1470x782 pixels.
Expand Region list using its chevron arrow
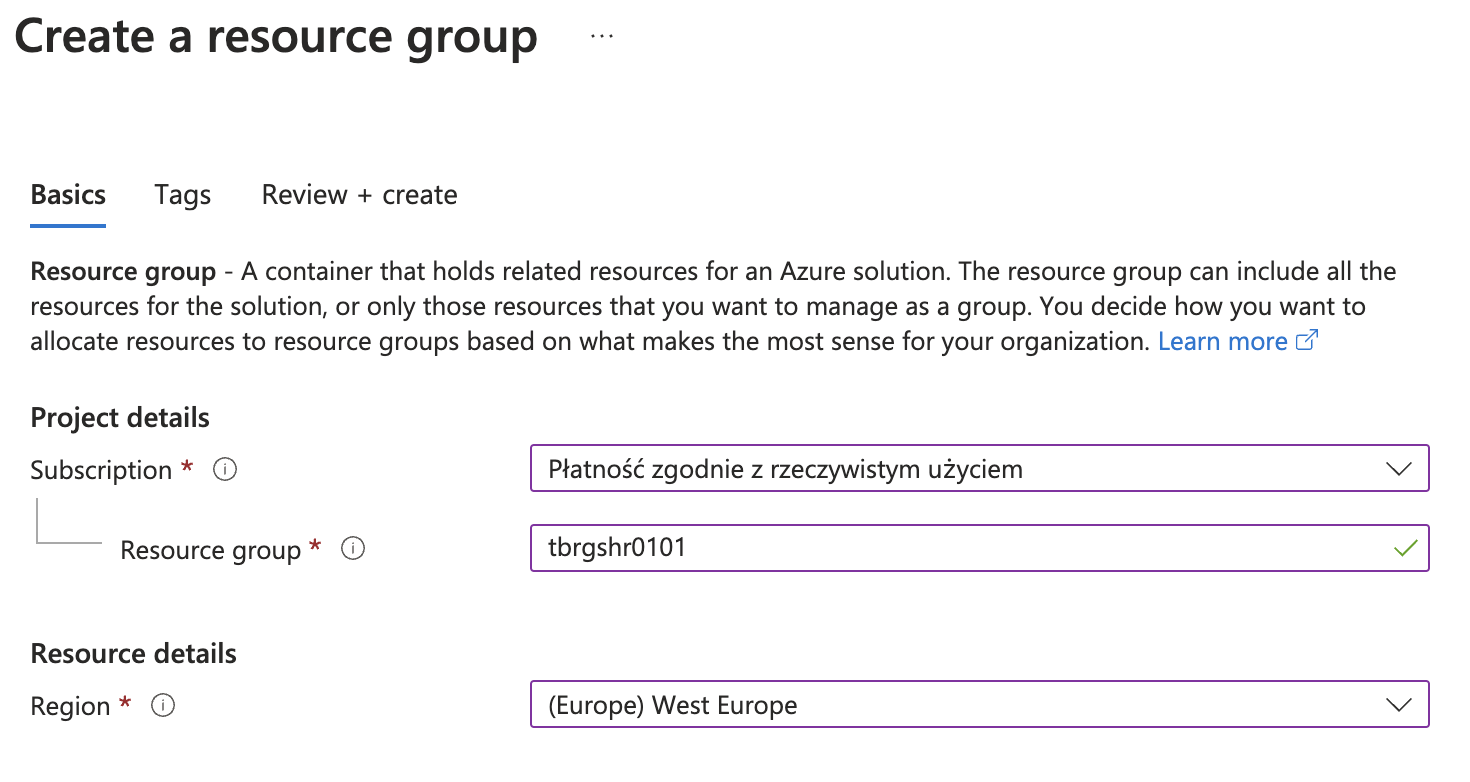(1399, 705)
